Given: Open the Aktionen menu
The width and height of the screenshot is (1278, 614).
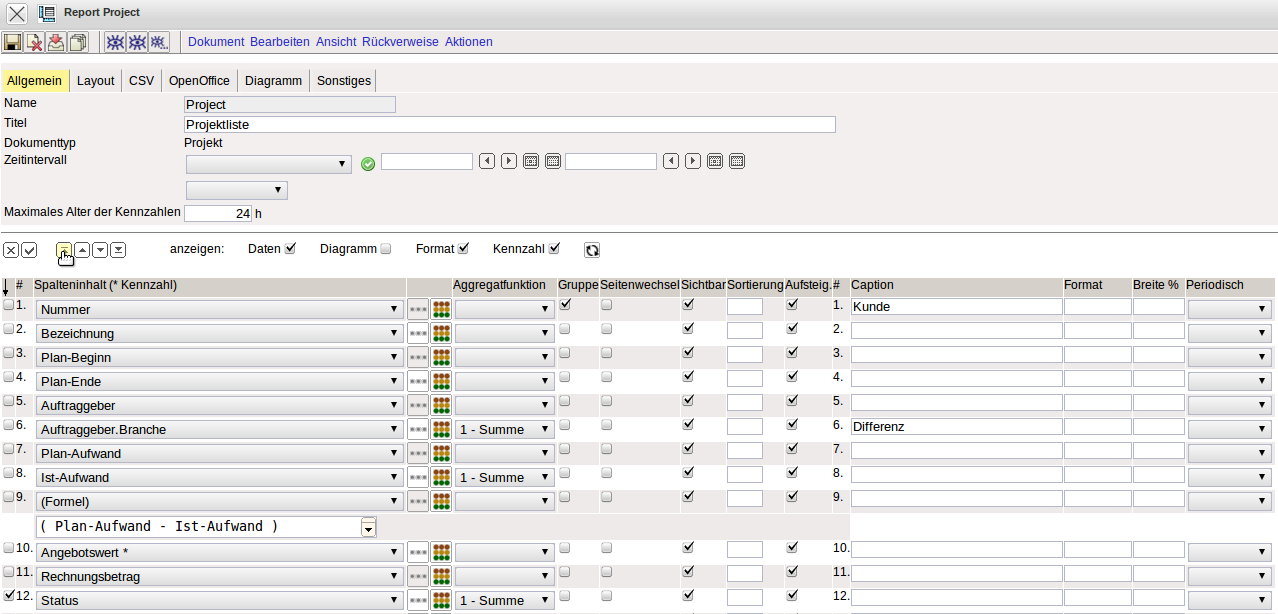Looking at the screenshot, I should coord(468,42).
